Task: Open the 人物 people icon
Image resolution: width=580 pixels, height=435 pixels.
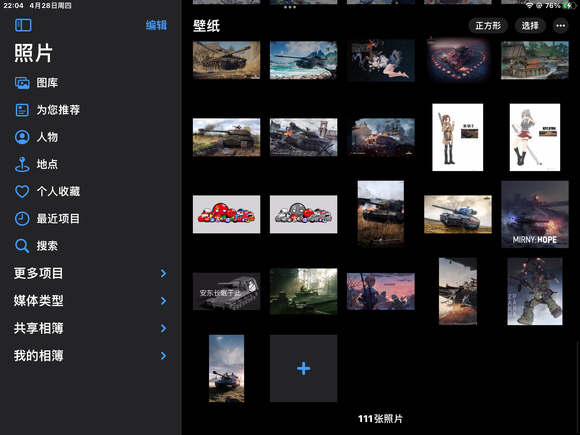Action: pos(22,137)
